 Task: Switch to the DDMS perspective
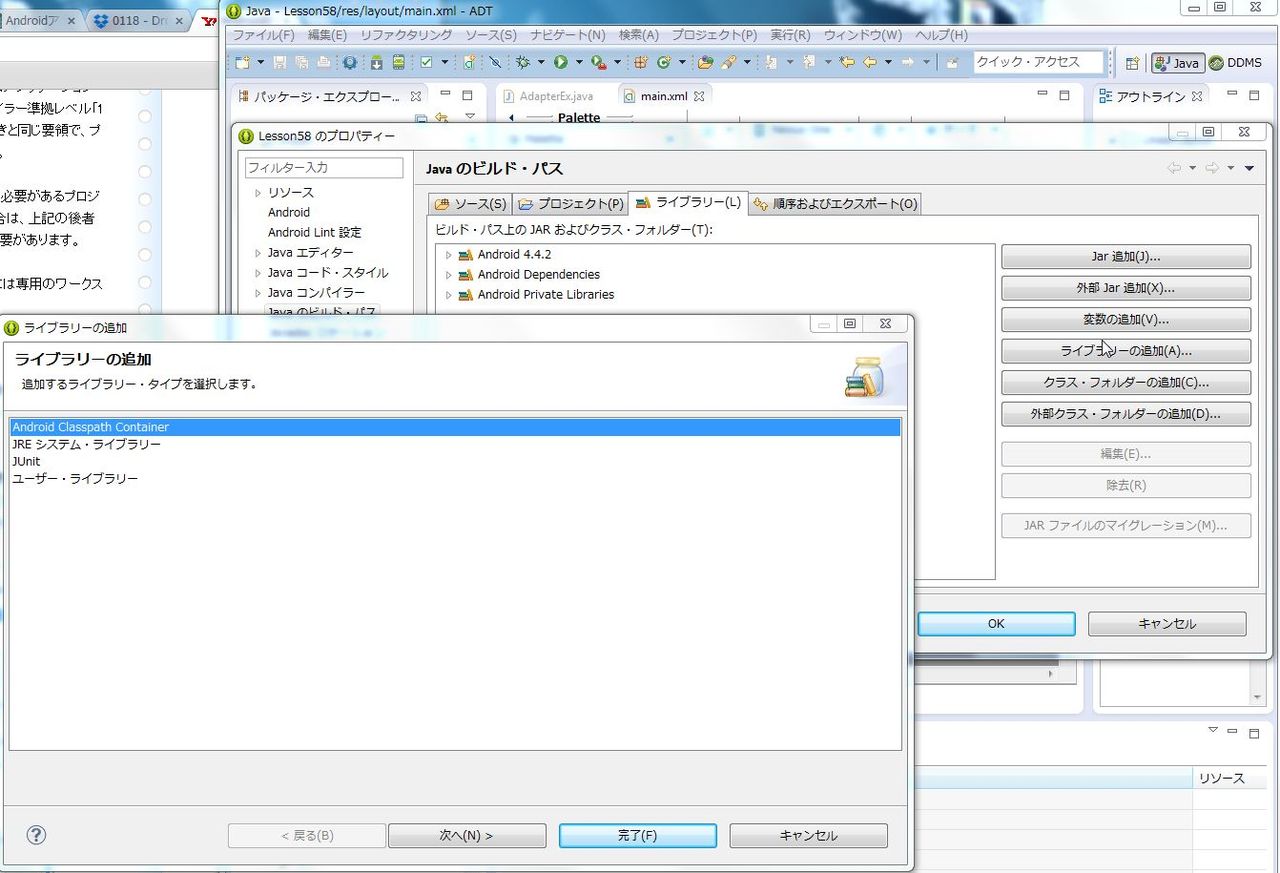[x=1235, y=62]
